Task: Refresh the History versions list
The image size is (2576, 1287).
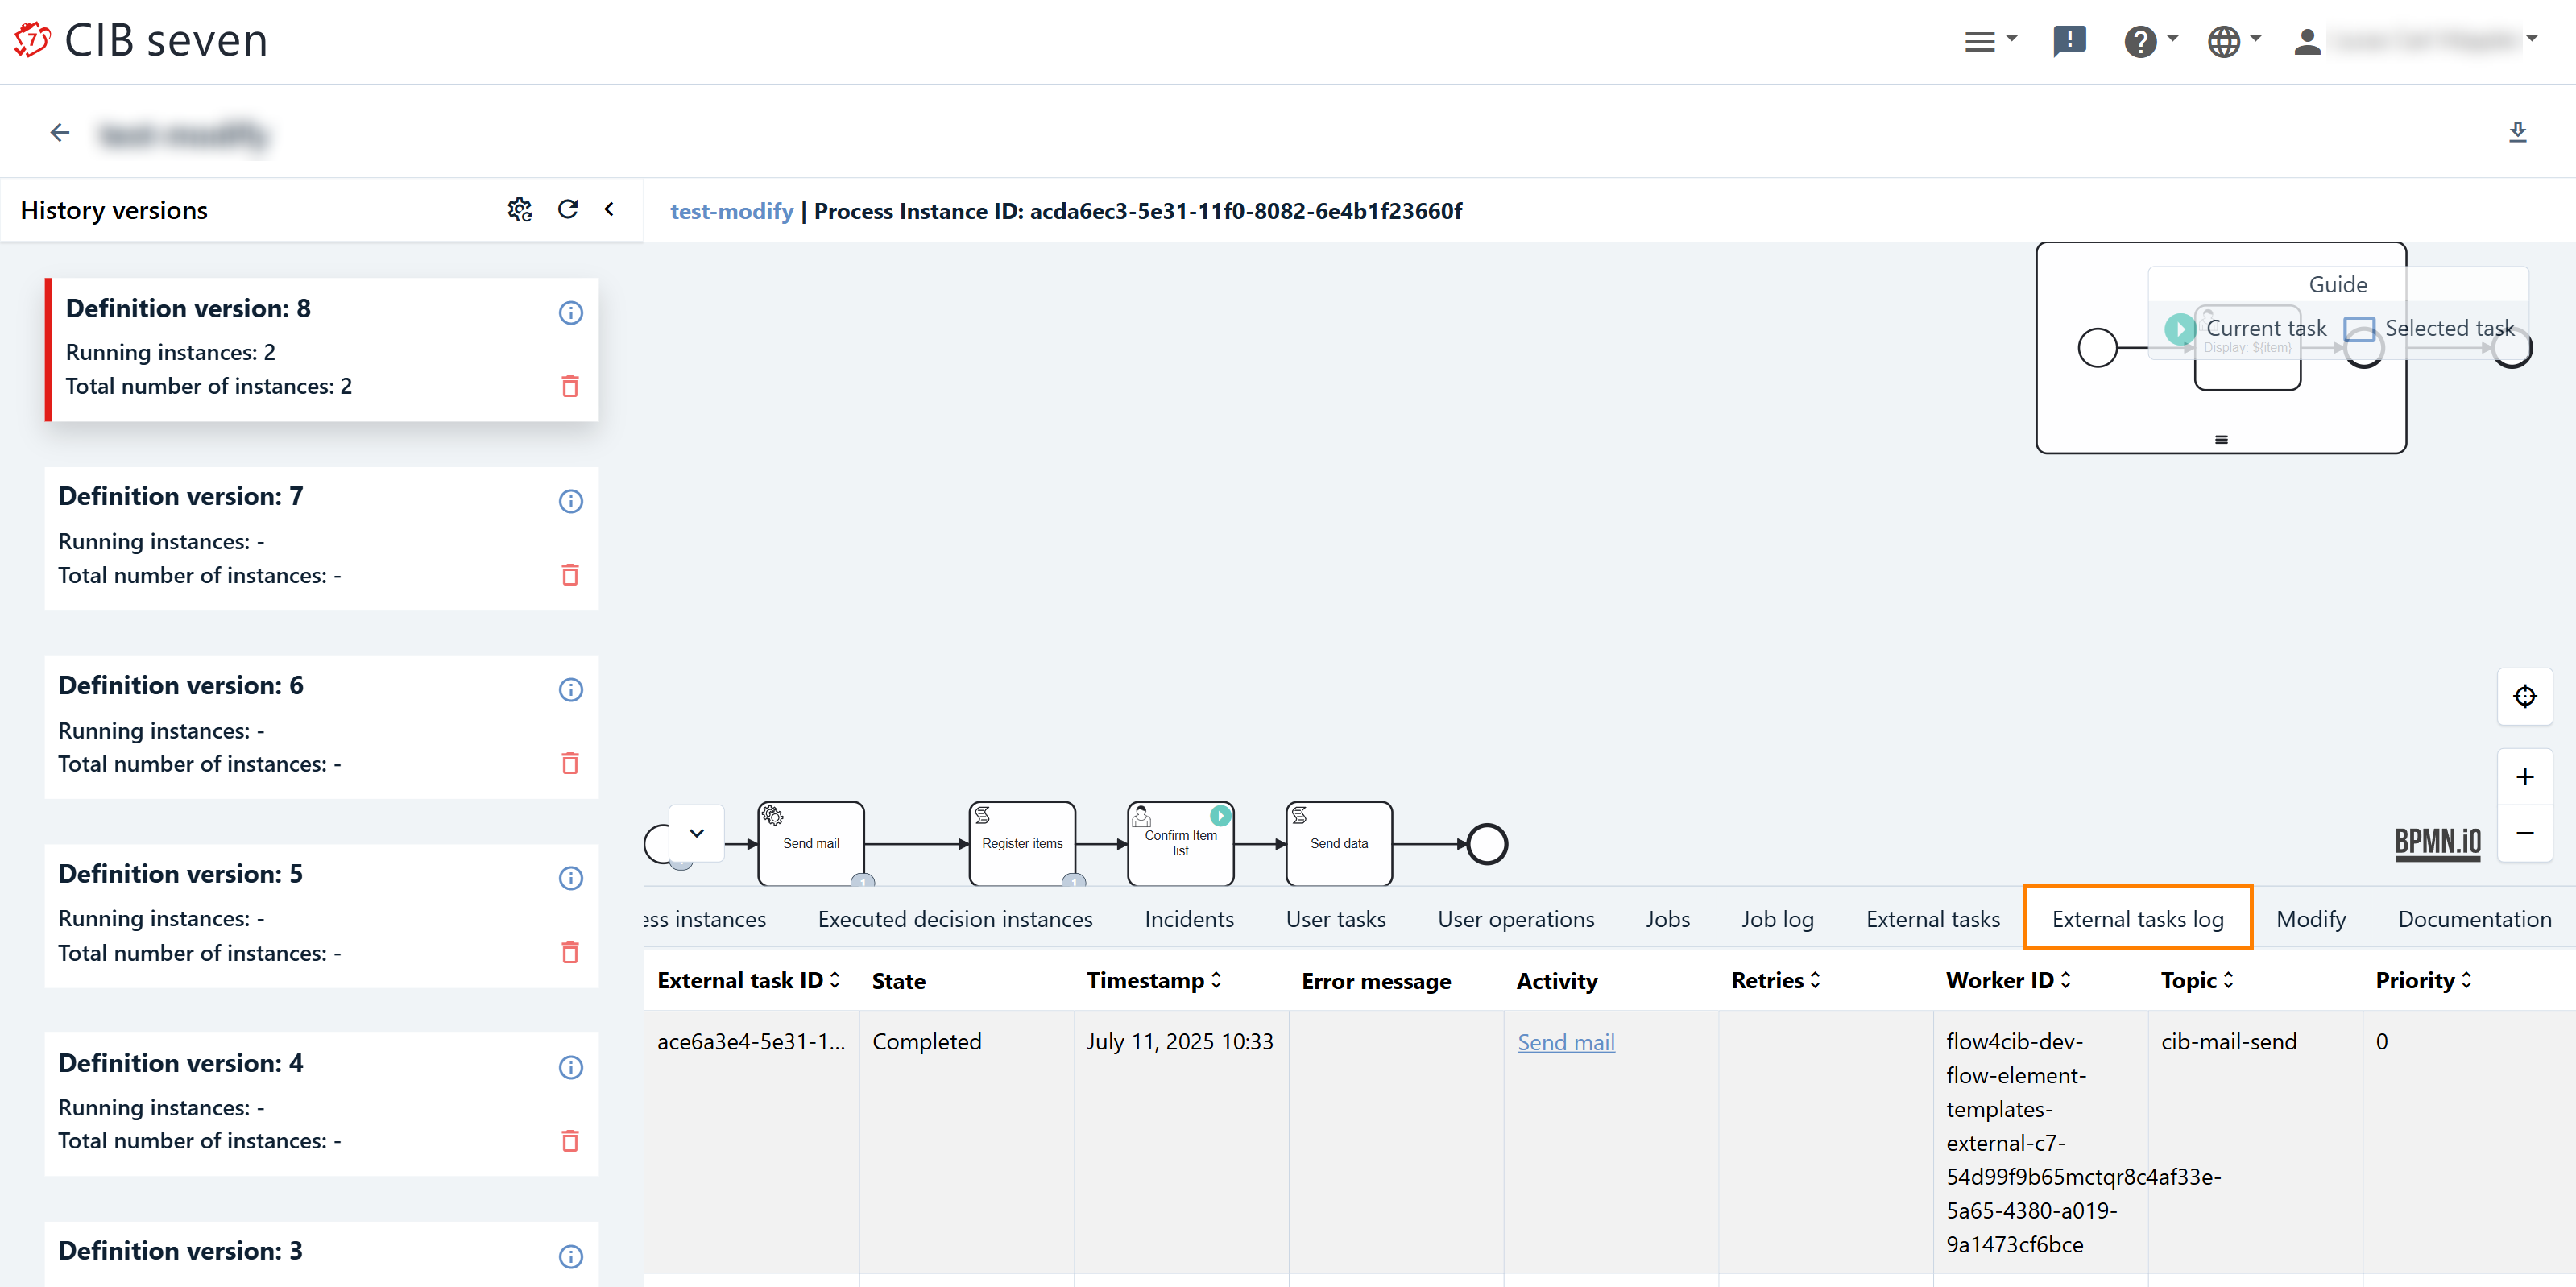Action: (x=567, y=209)
